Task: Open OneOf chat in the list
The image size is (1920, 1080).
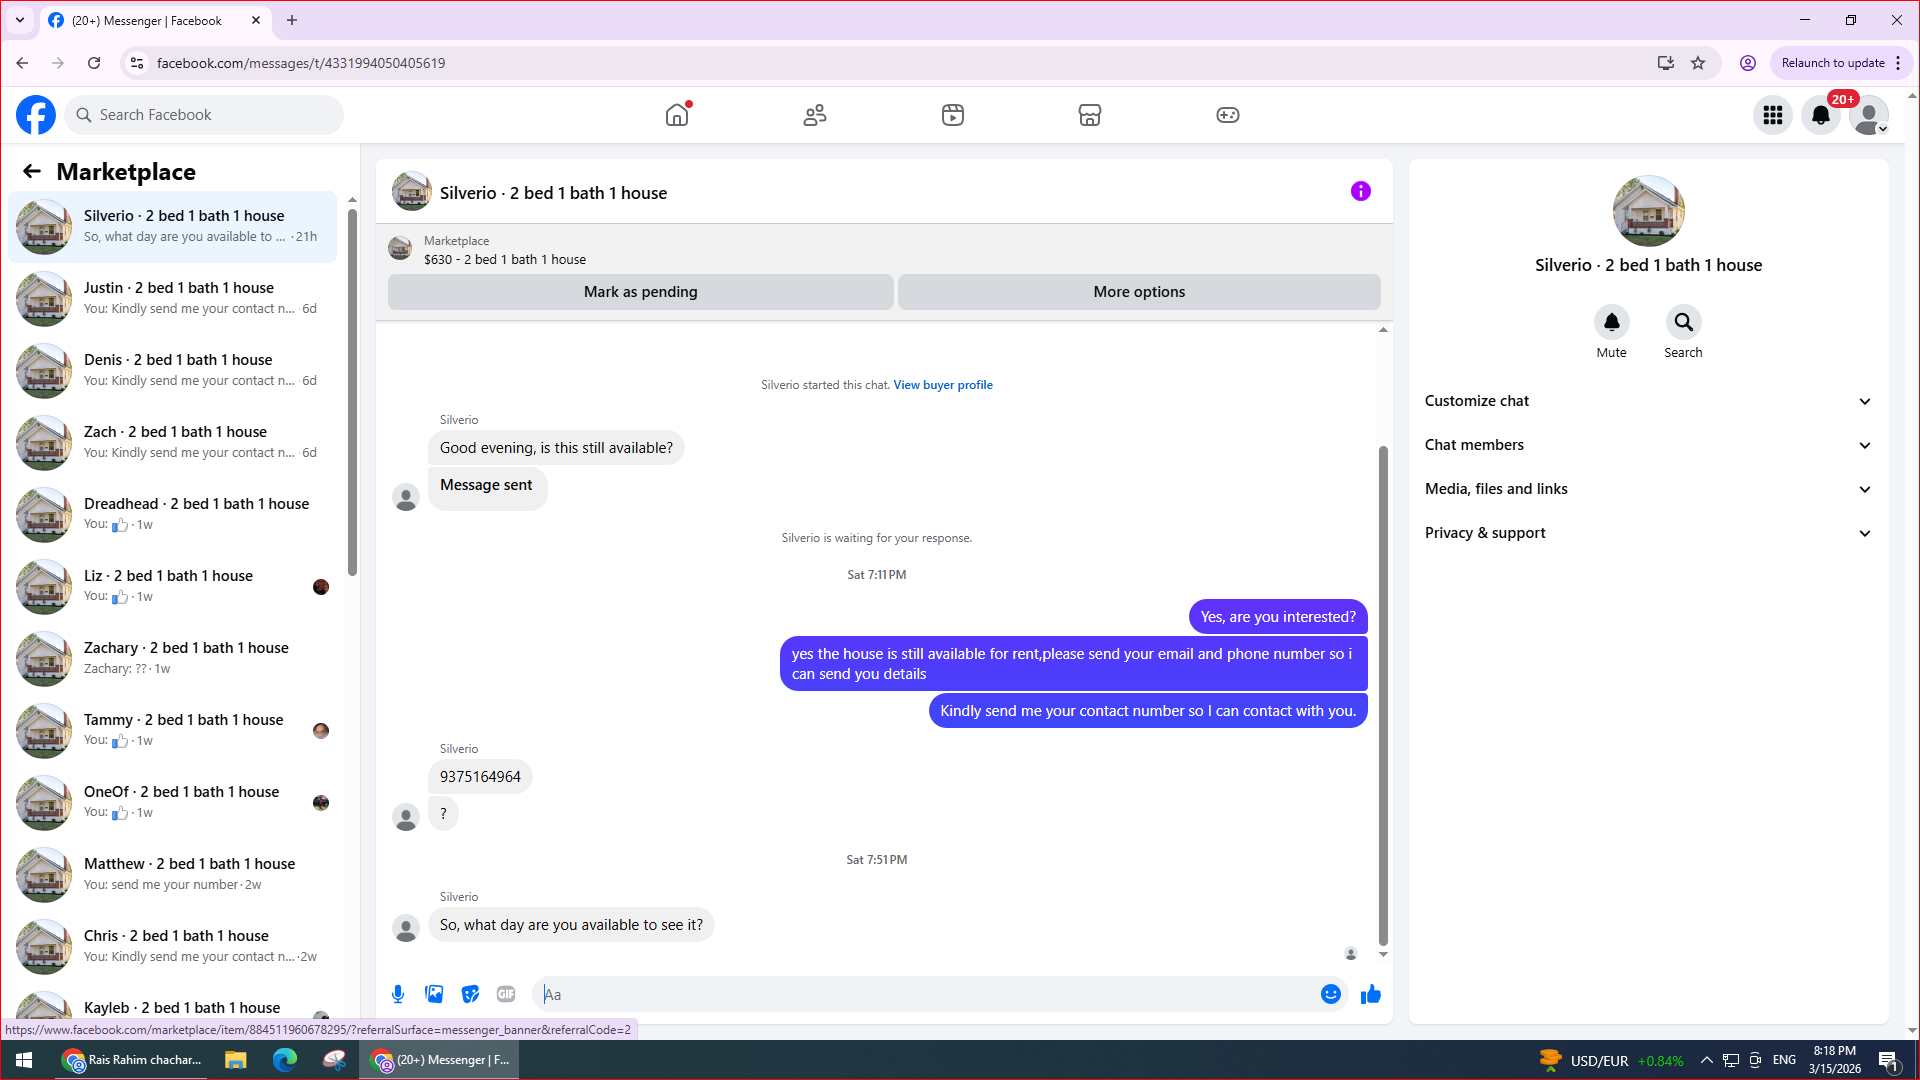Action: coord(173,803)
